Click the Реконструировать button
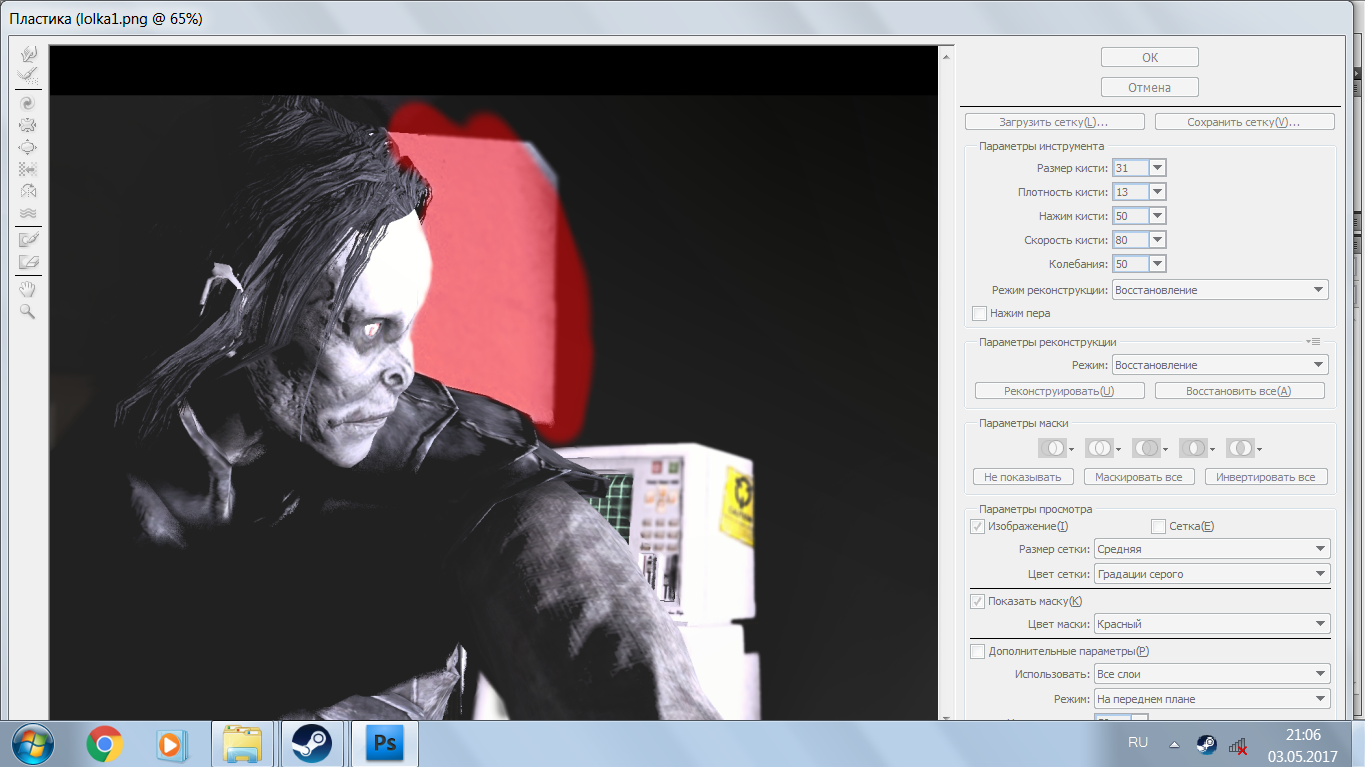The width and height of the screenshot is (1365, 767). [x=1059, y=391]
